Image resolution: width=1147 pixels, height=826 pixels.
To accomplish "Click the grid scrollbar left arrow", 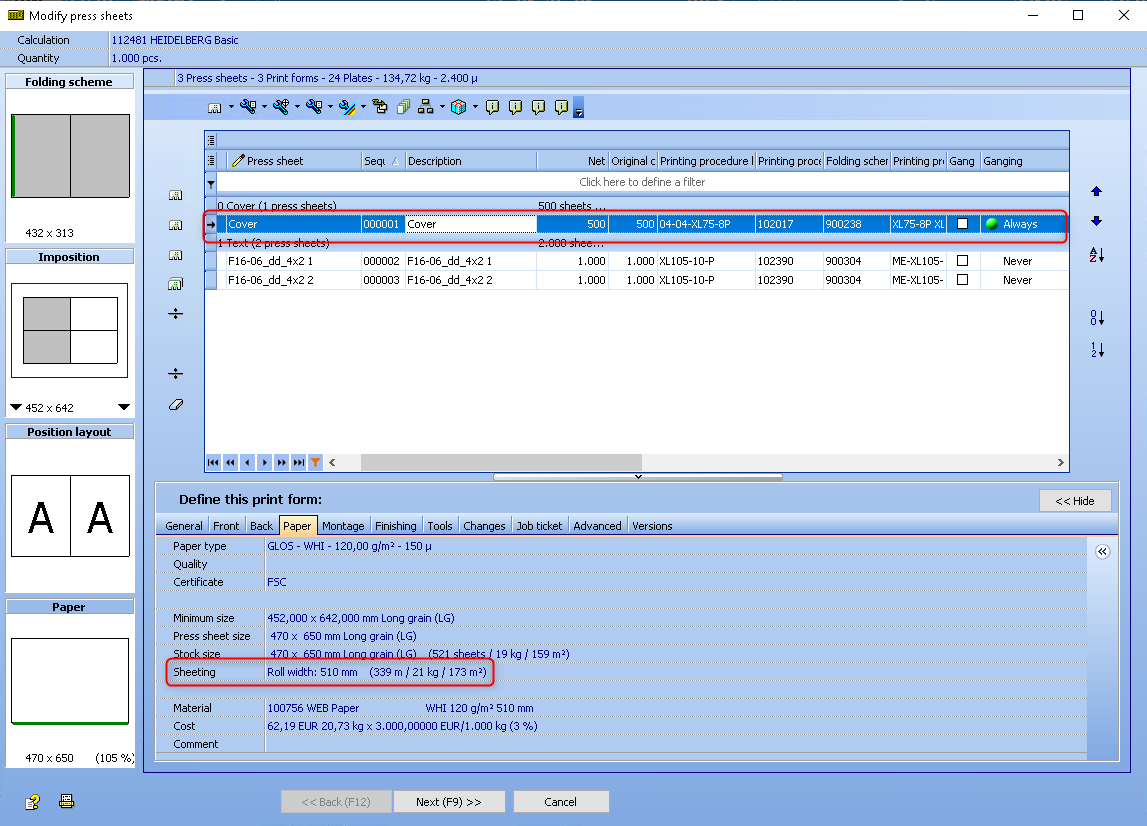I will point(332,462).
